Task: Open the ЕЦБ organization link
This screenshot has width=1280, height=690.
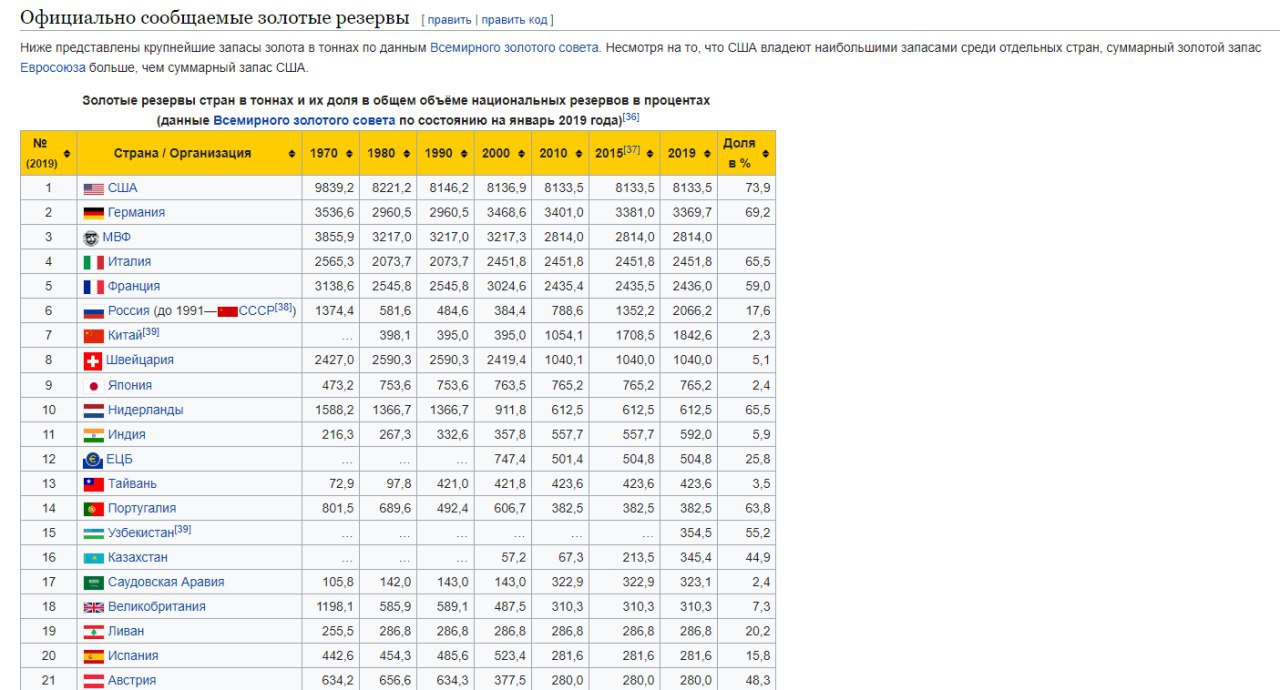Action: tap(120, 460)
